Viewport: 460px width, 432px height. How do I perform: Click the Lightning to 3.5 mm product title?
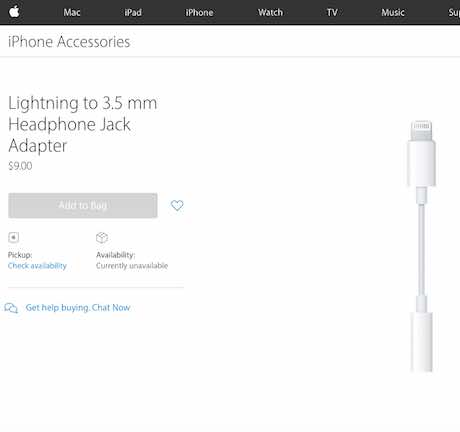pos(82,124)
